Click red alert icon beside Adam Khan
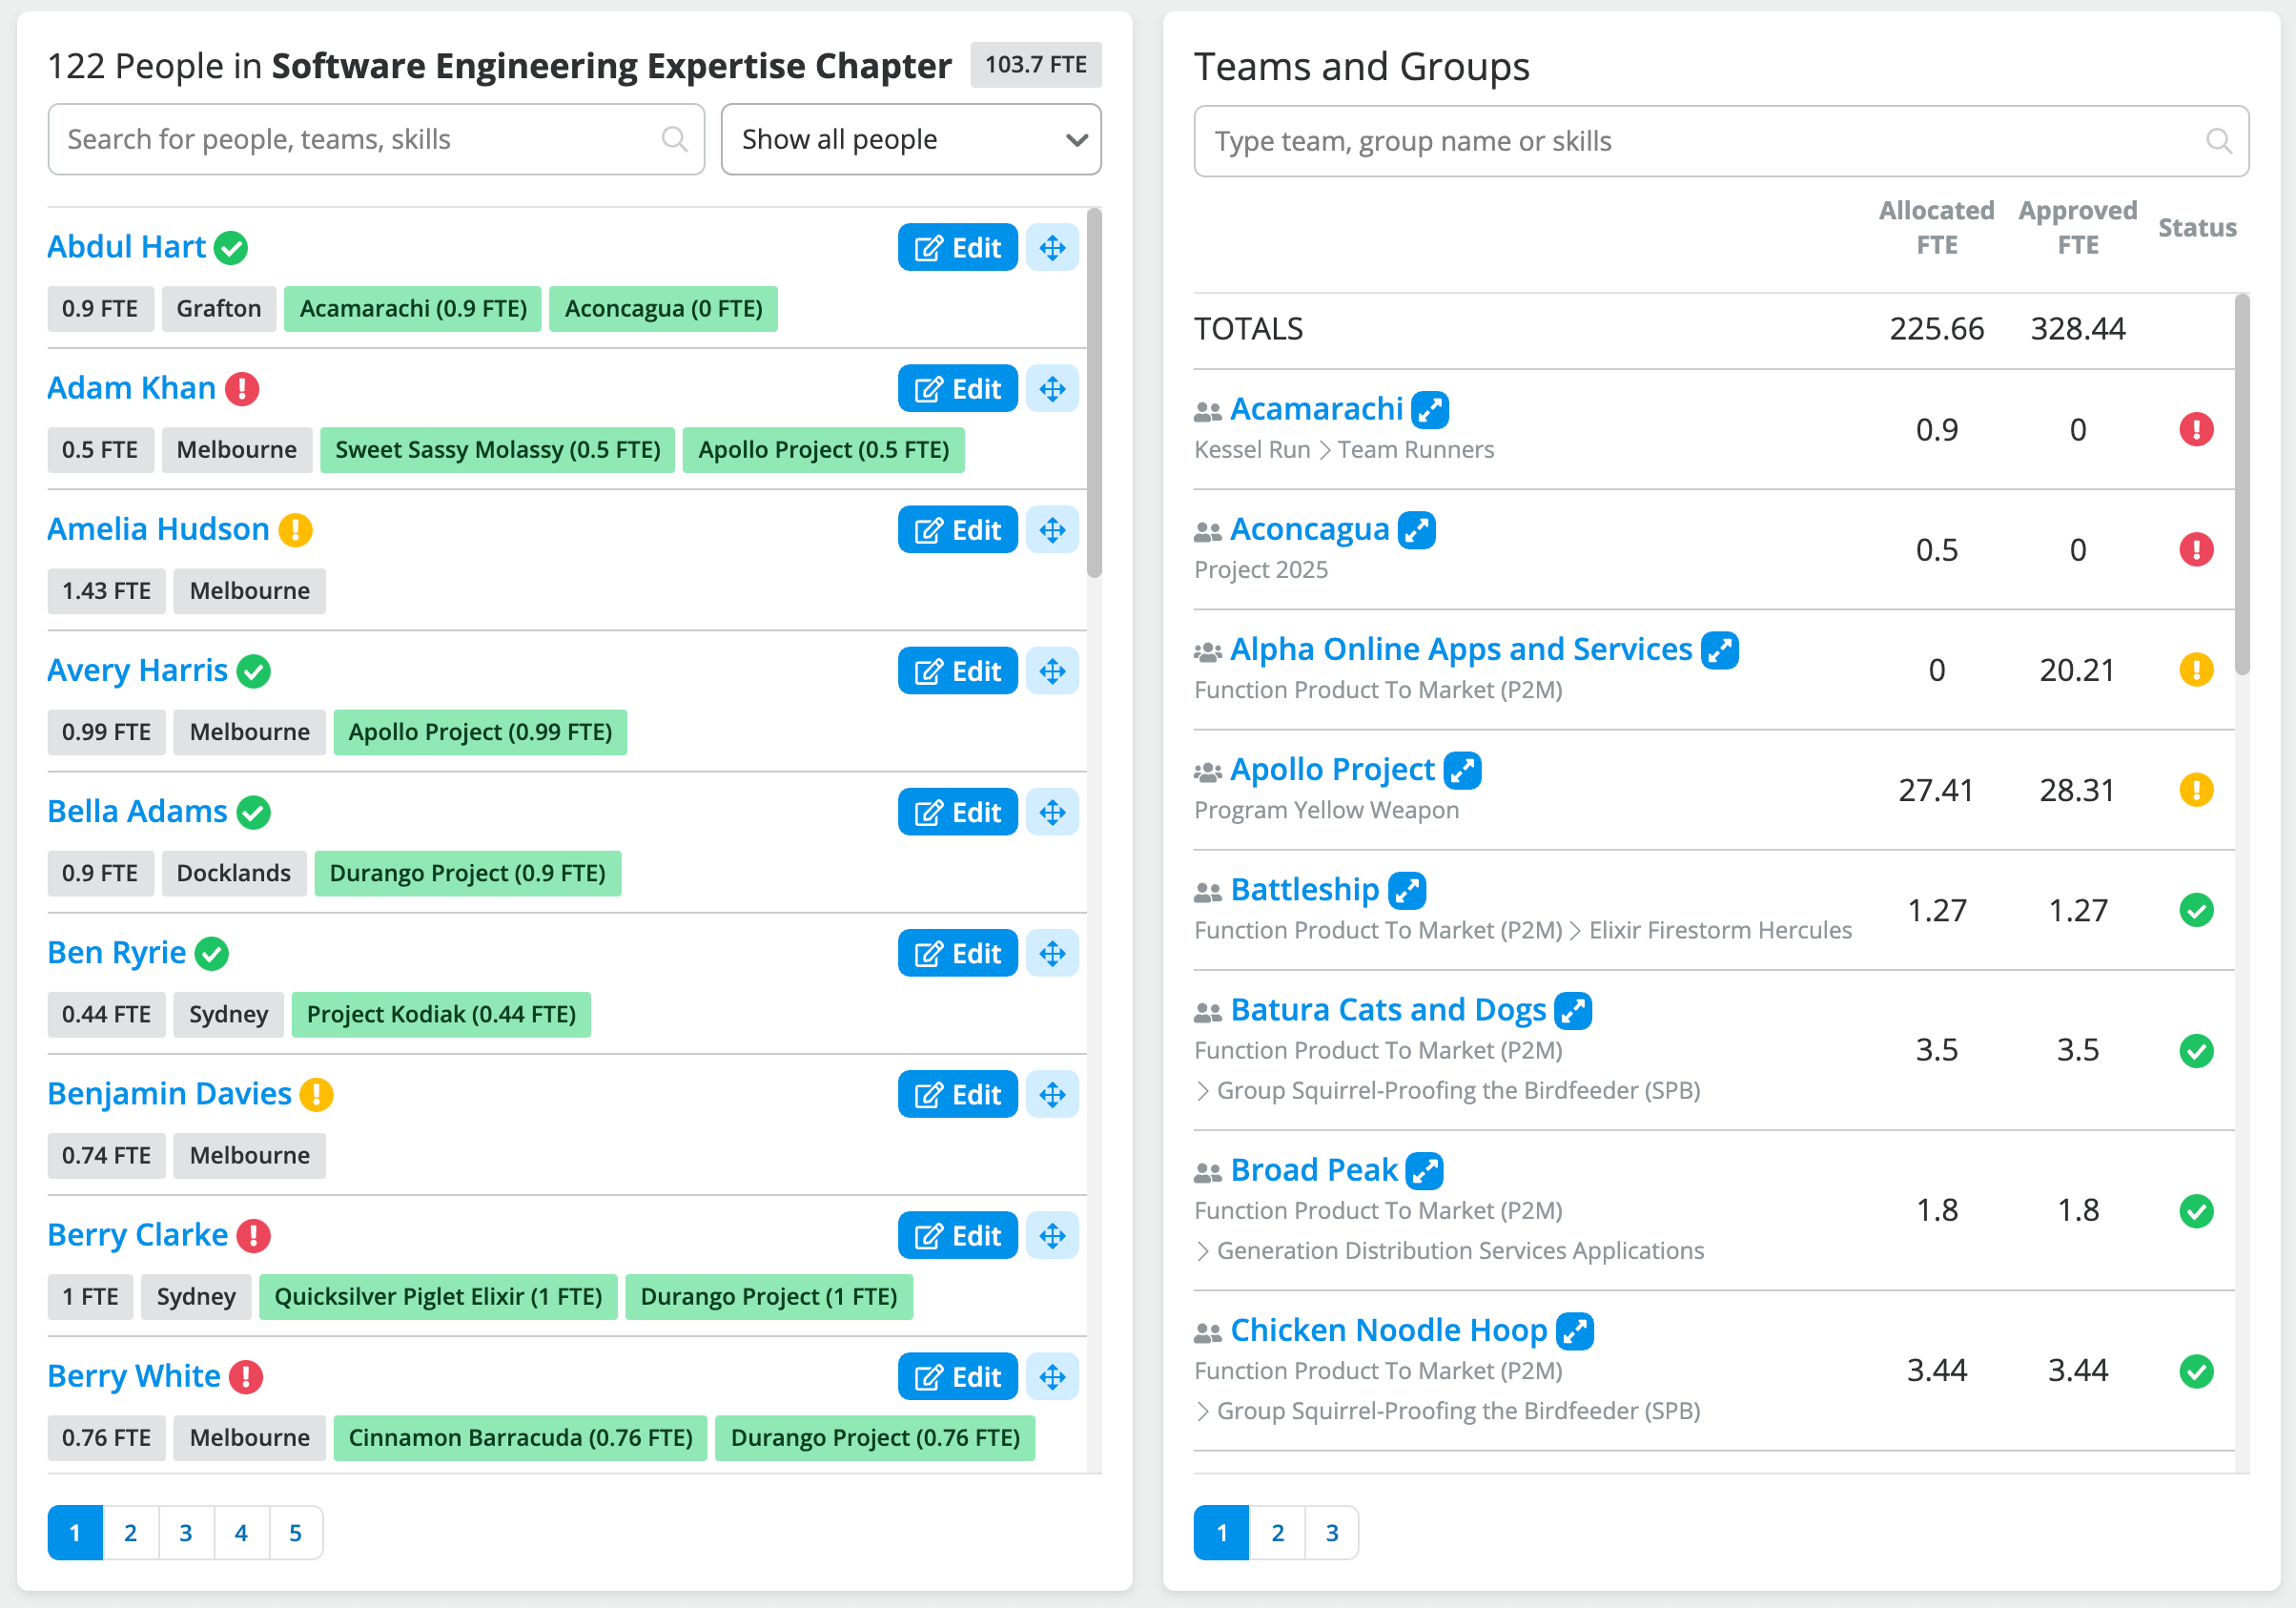 coord(242,388)
